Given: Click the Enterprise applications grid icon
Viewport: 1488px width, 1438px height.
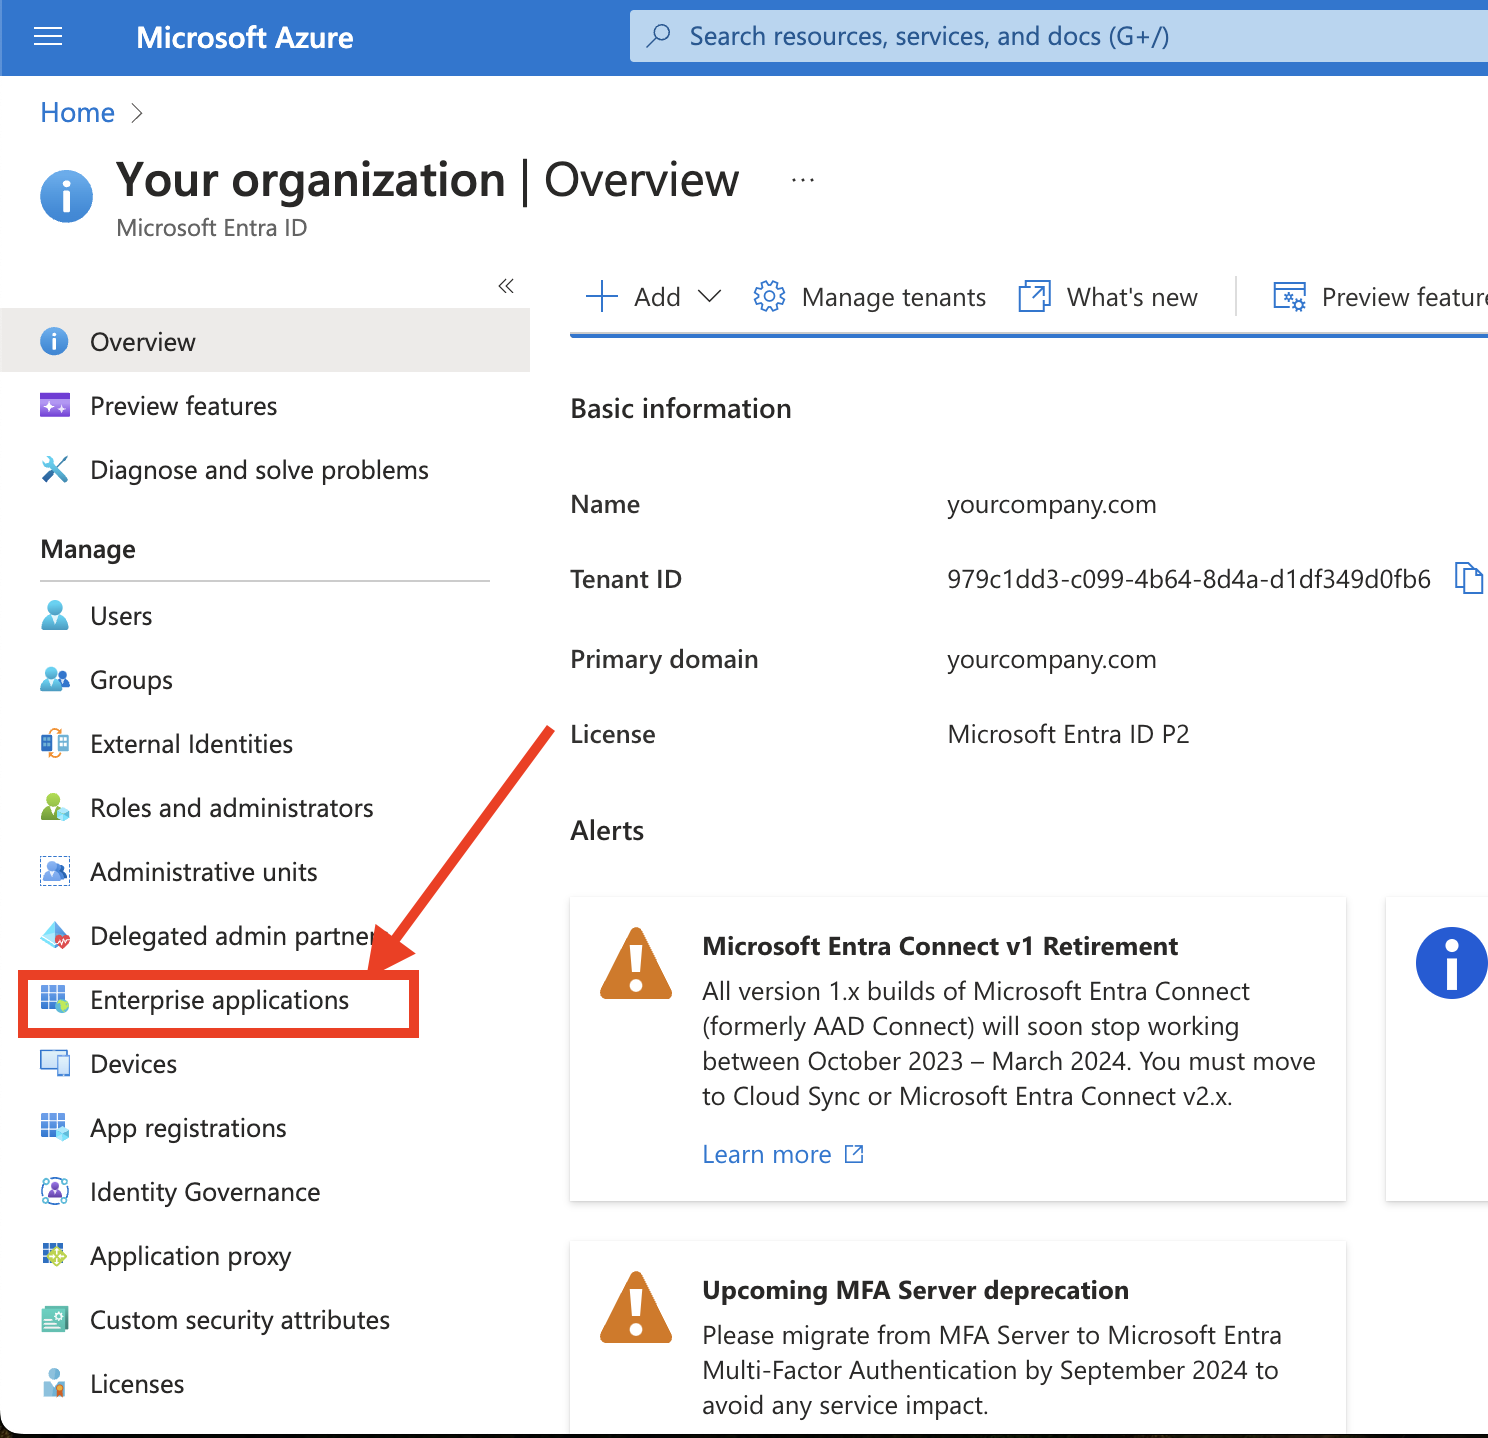Looking at the screenshot, I should coord(55,999).
